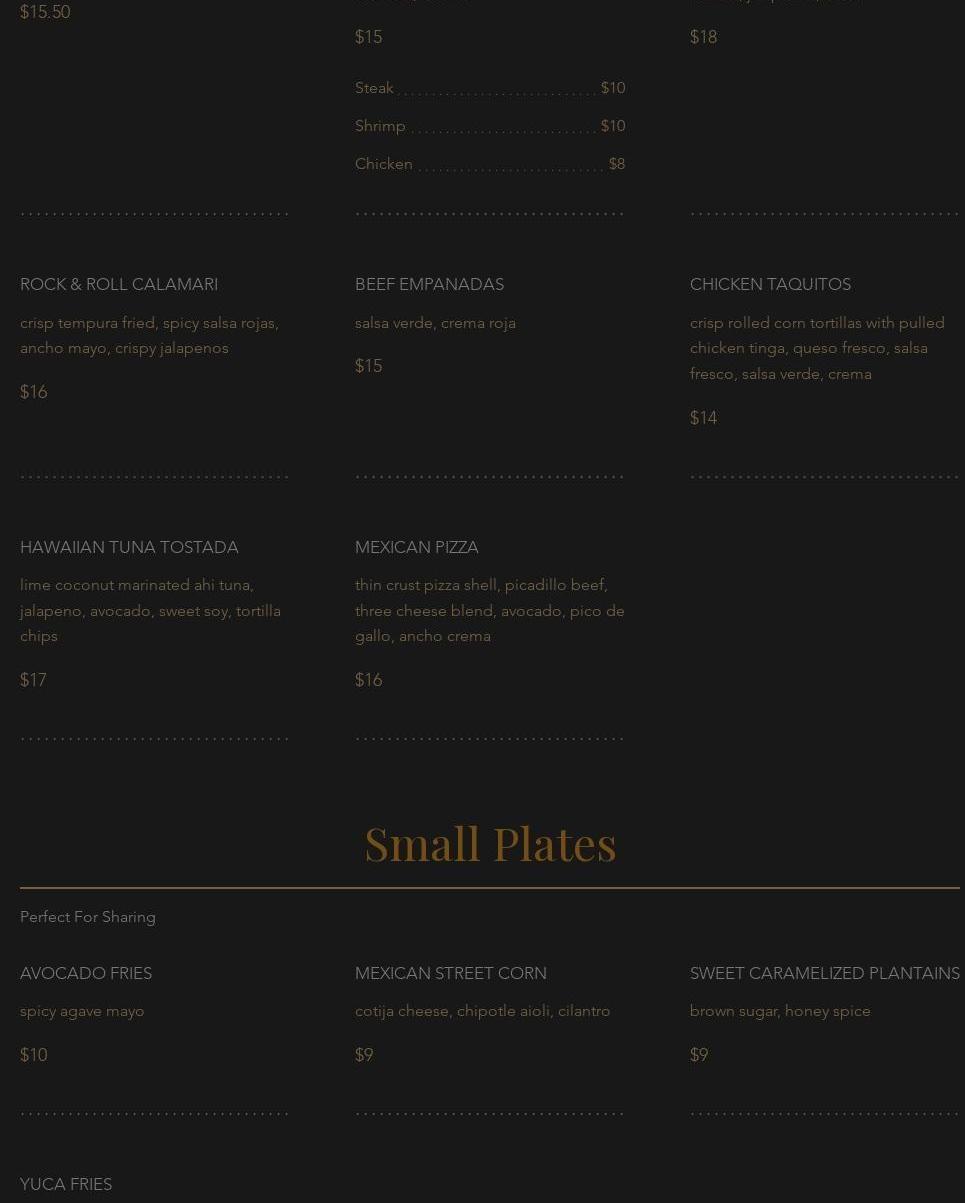Select the Perfect For Sharing subtitle

coord(88,917)
